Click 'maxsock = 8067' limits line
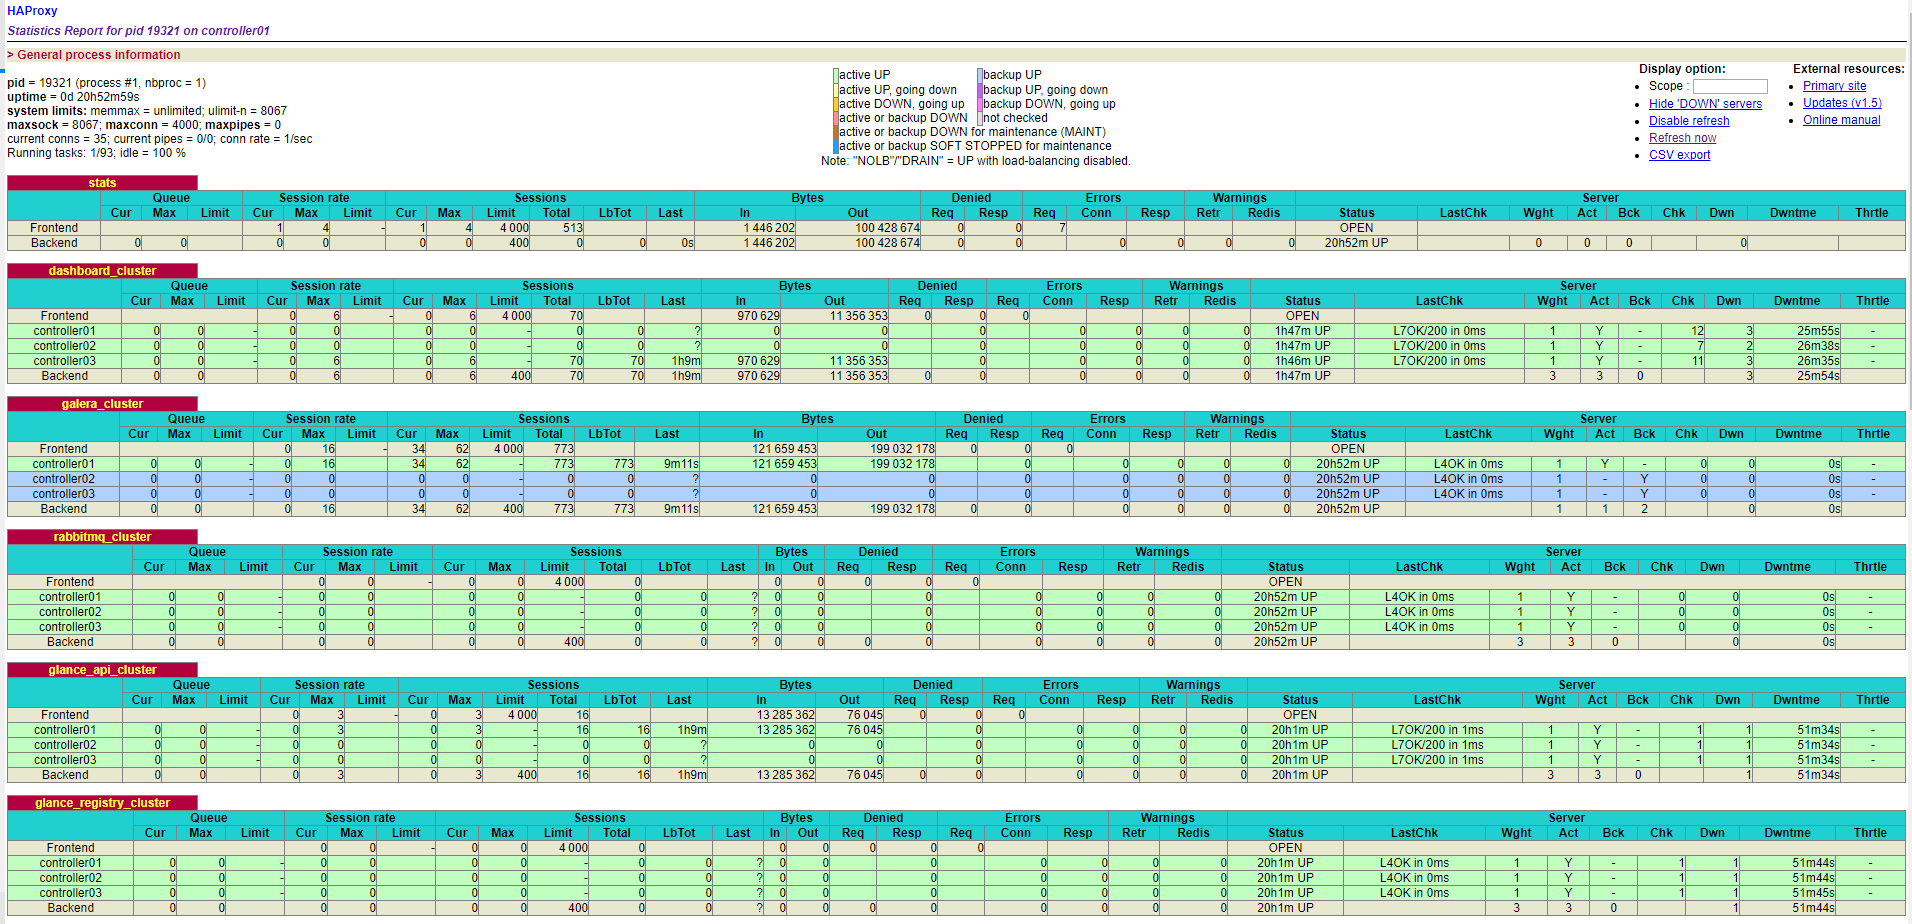 click(x=144, y=125)
